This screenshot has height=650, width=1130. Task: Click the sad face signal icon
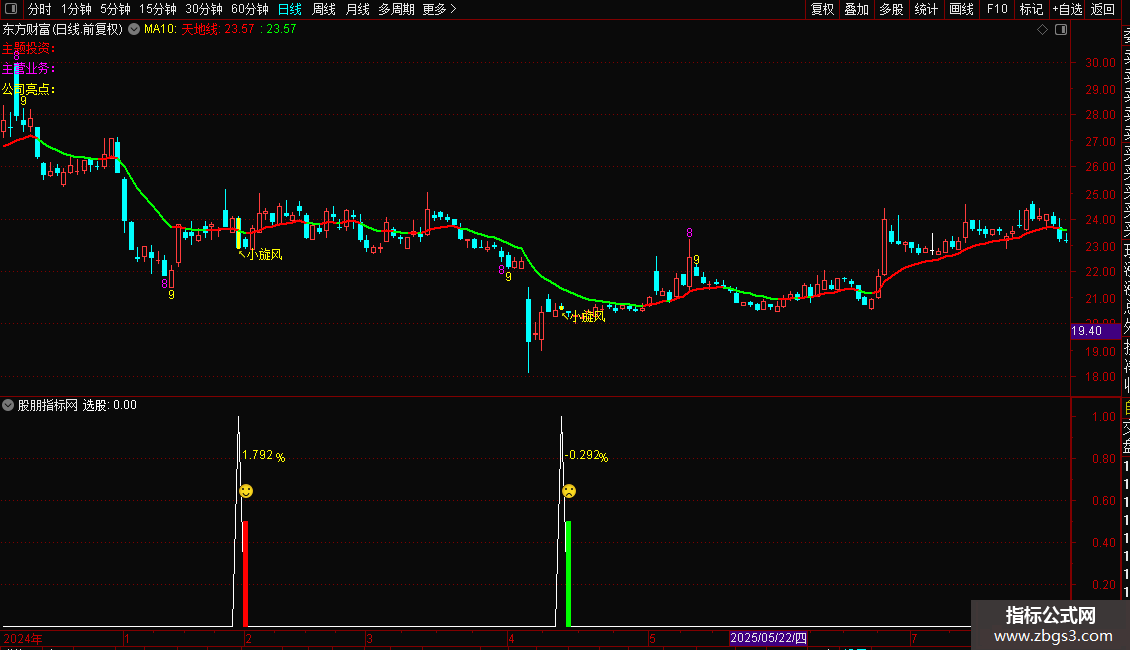(x=569, y=491)
